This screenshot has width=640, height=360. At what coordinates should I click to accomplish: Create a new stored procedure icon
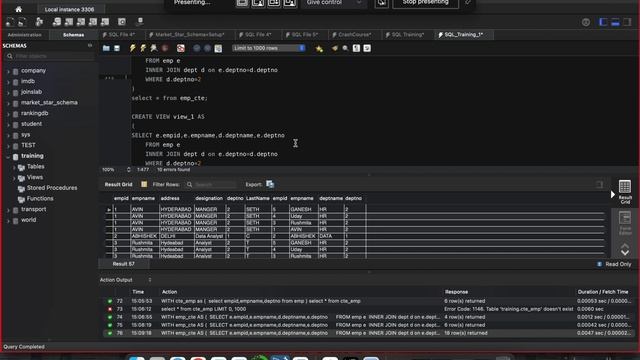click(x=93, y=22)
